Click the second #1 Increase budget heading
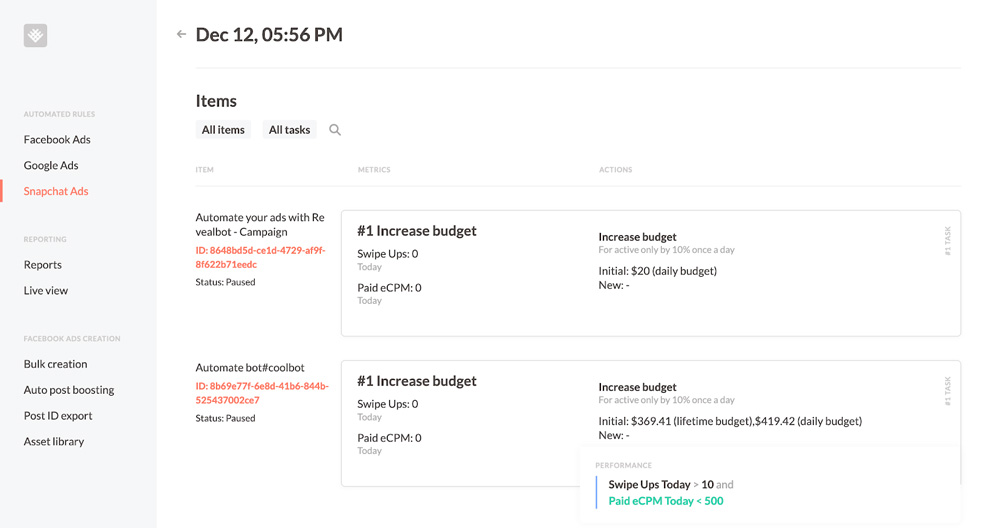Image resolution: width=1000 pixels, height=528 pixels. 416,381
